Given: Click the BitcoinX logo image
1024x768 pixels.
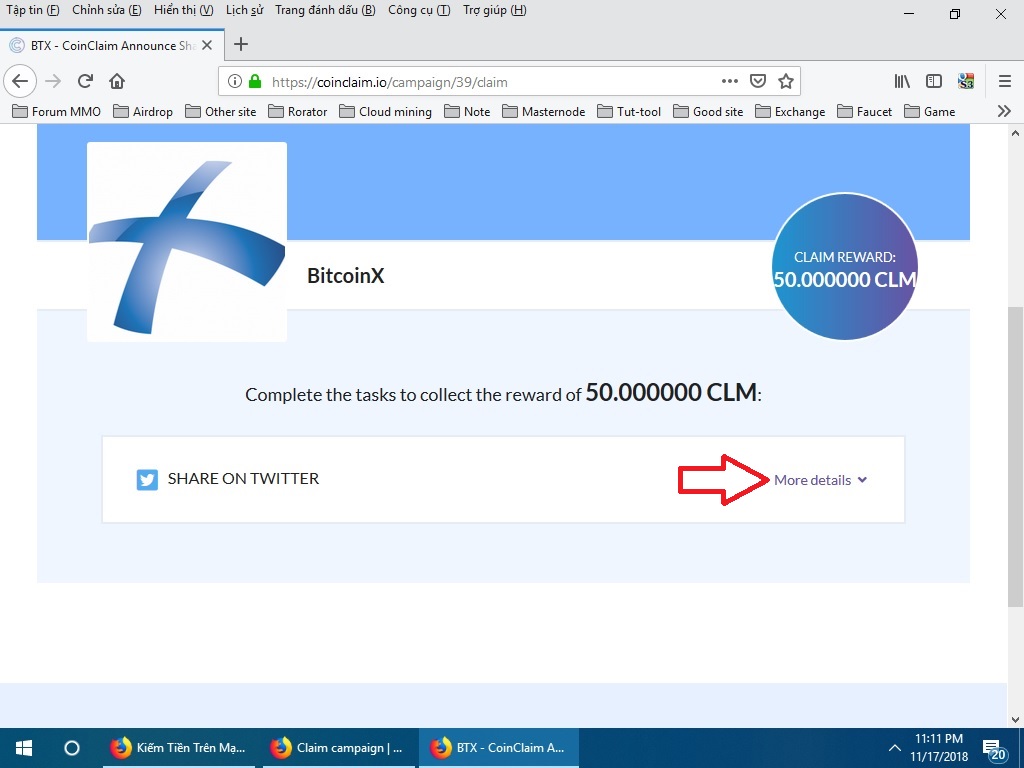Looking at the screenshot, I should tap(187, 242).
